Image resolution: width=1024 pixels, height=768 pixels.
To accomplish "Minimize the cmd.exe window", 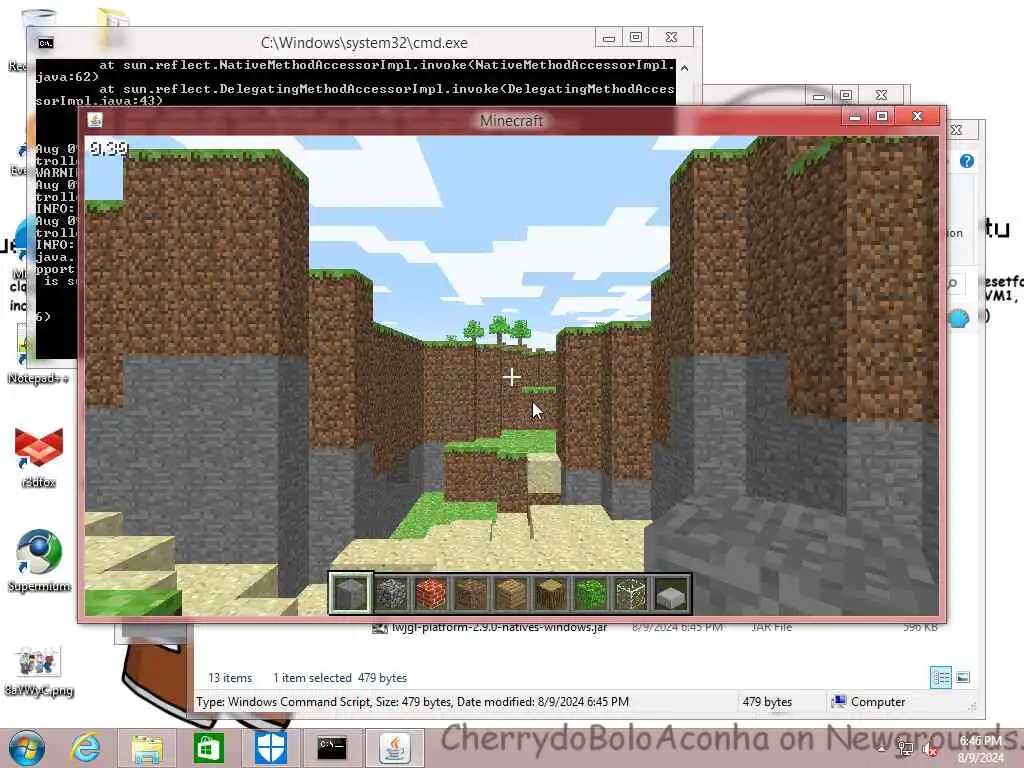I will click(x=609, y=38).
